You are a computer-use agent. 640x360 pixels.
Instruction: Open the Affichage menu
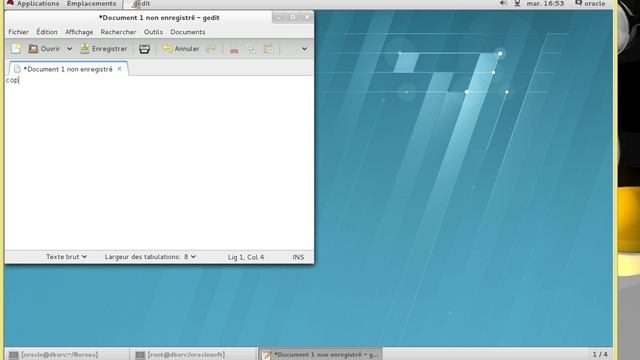coord(79,32)
